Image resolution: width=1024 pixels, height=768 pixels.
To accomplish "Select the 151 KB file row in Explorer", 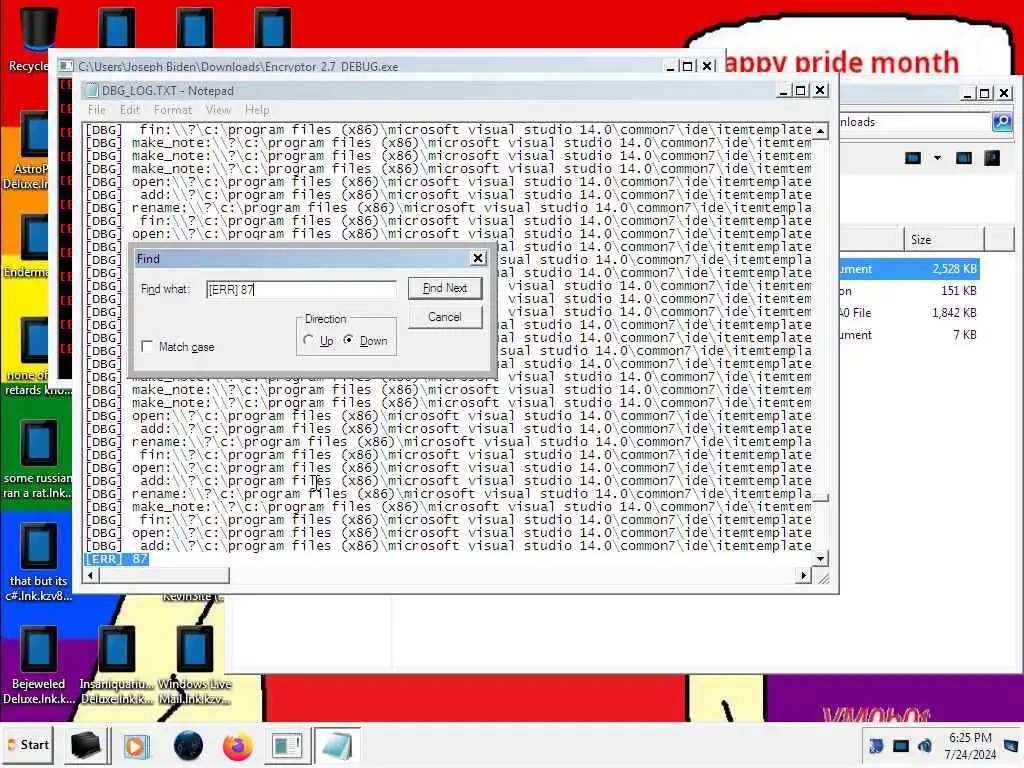I will (x=909, y=291).
